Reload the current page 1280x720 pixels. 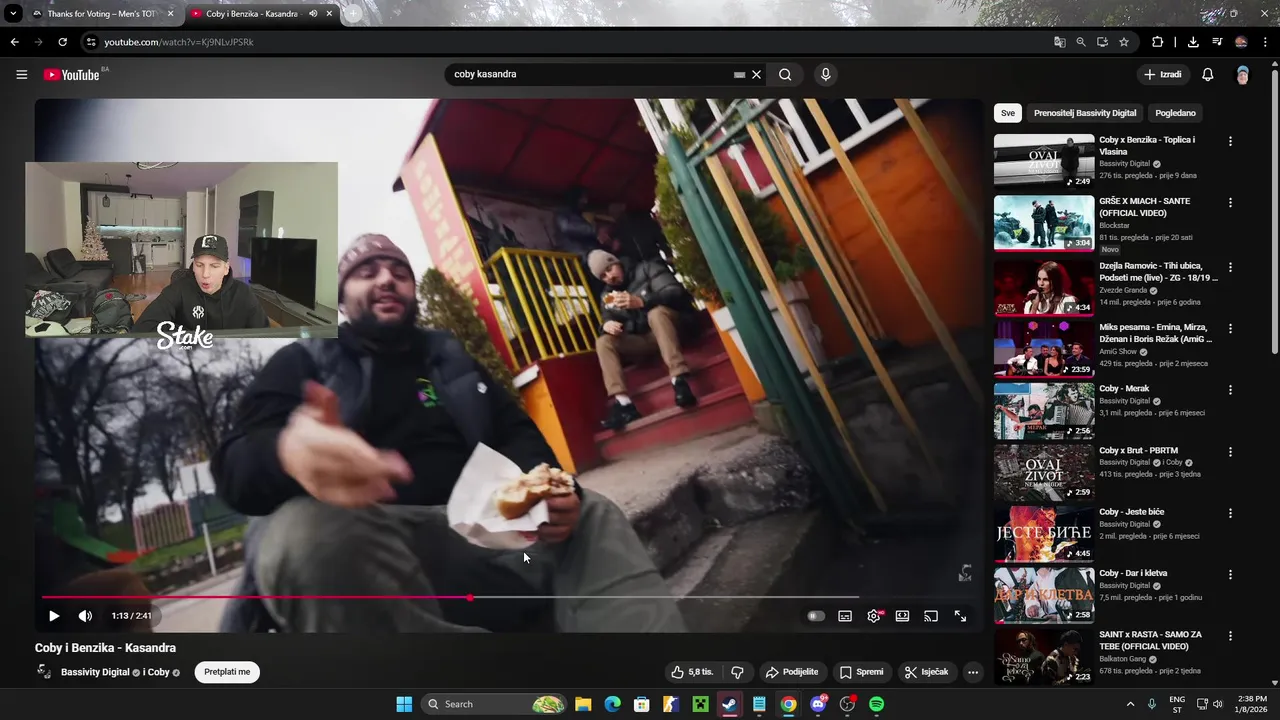62,42
